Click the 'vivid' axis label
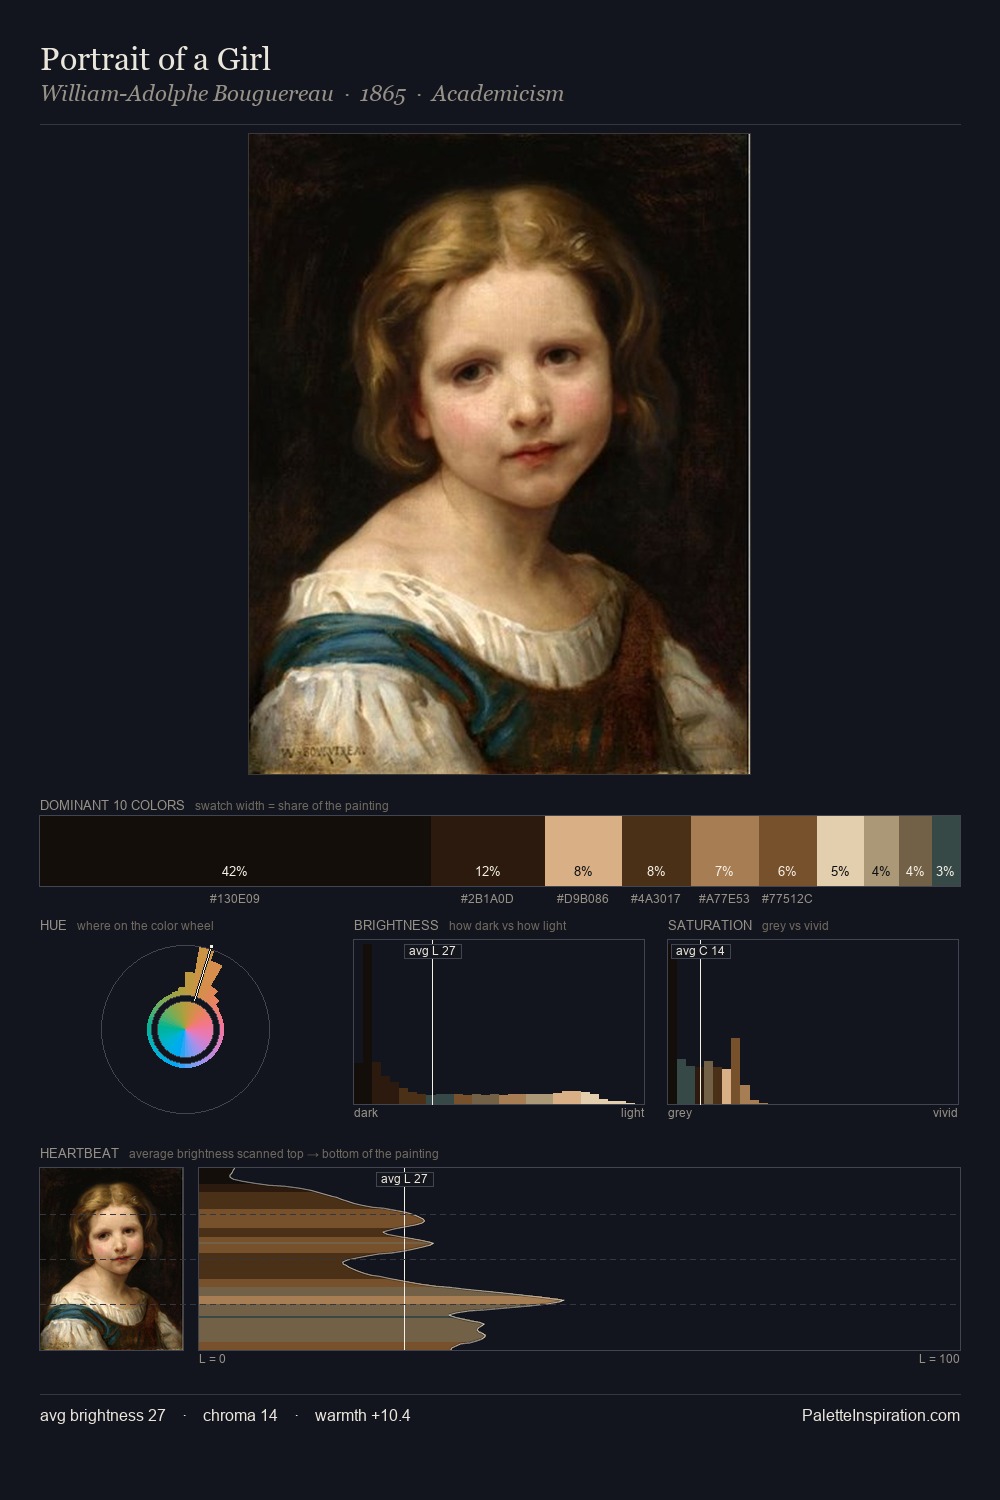1000x1500 pixels. coord(945,1113)
